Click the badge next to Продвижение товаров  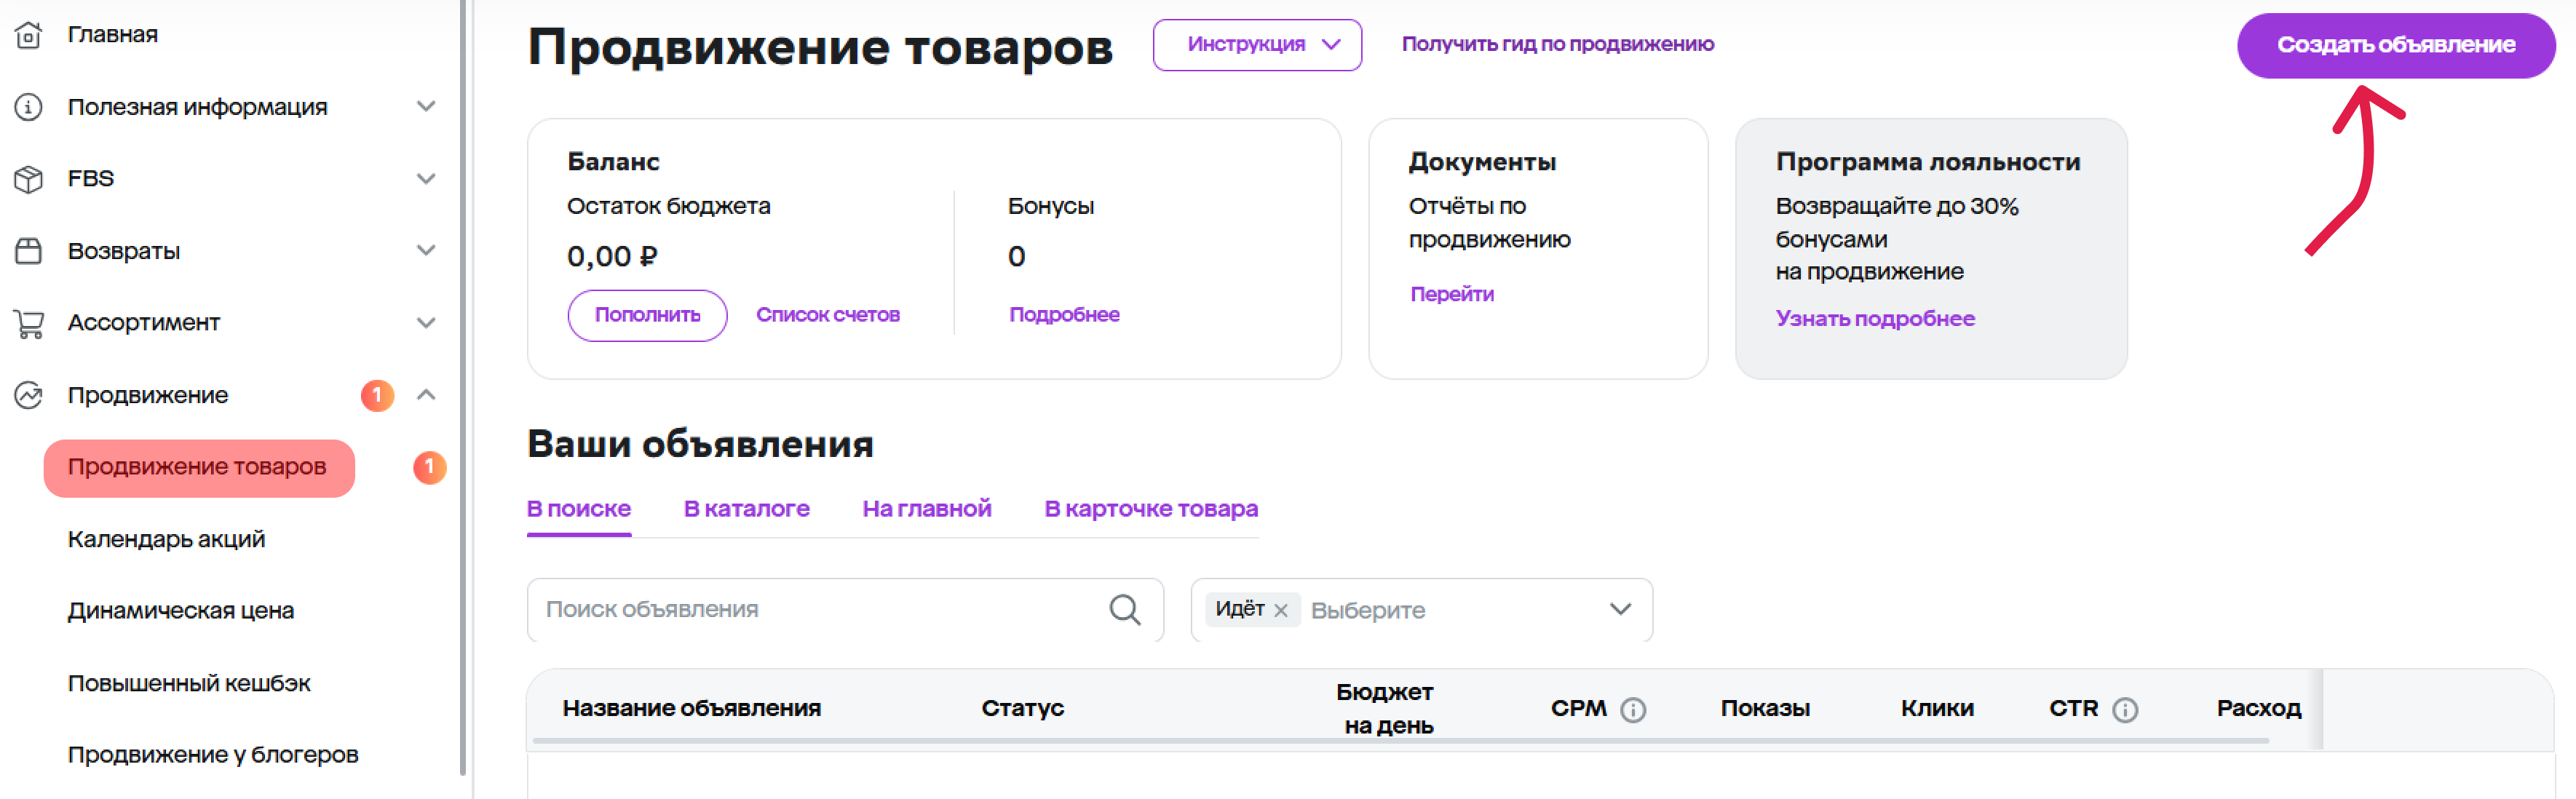[430, 467]
